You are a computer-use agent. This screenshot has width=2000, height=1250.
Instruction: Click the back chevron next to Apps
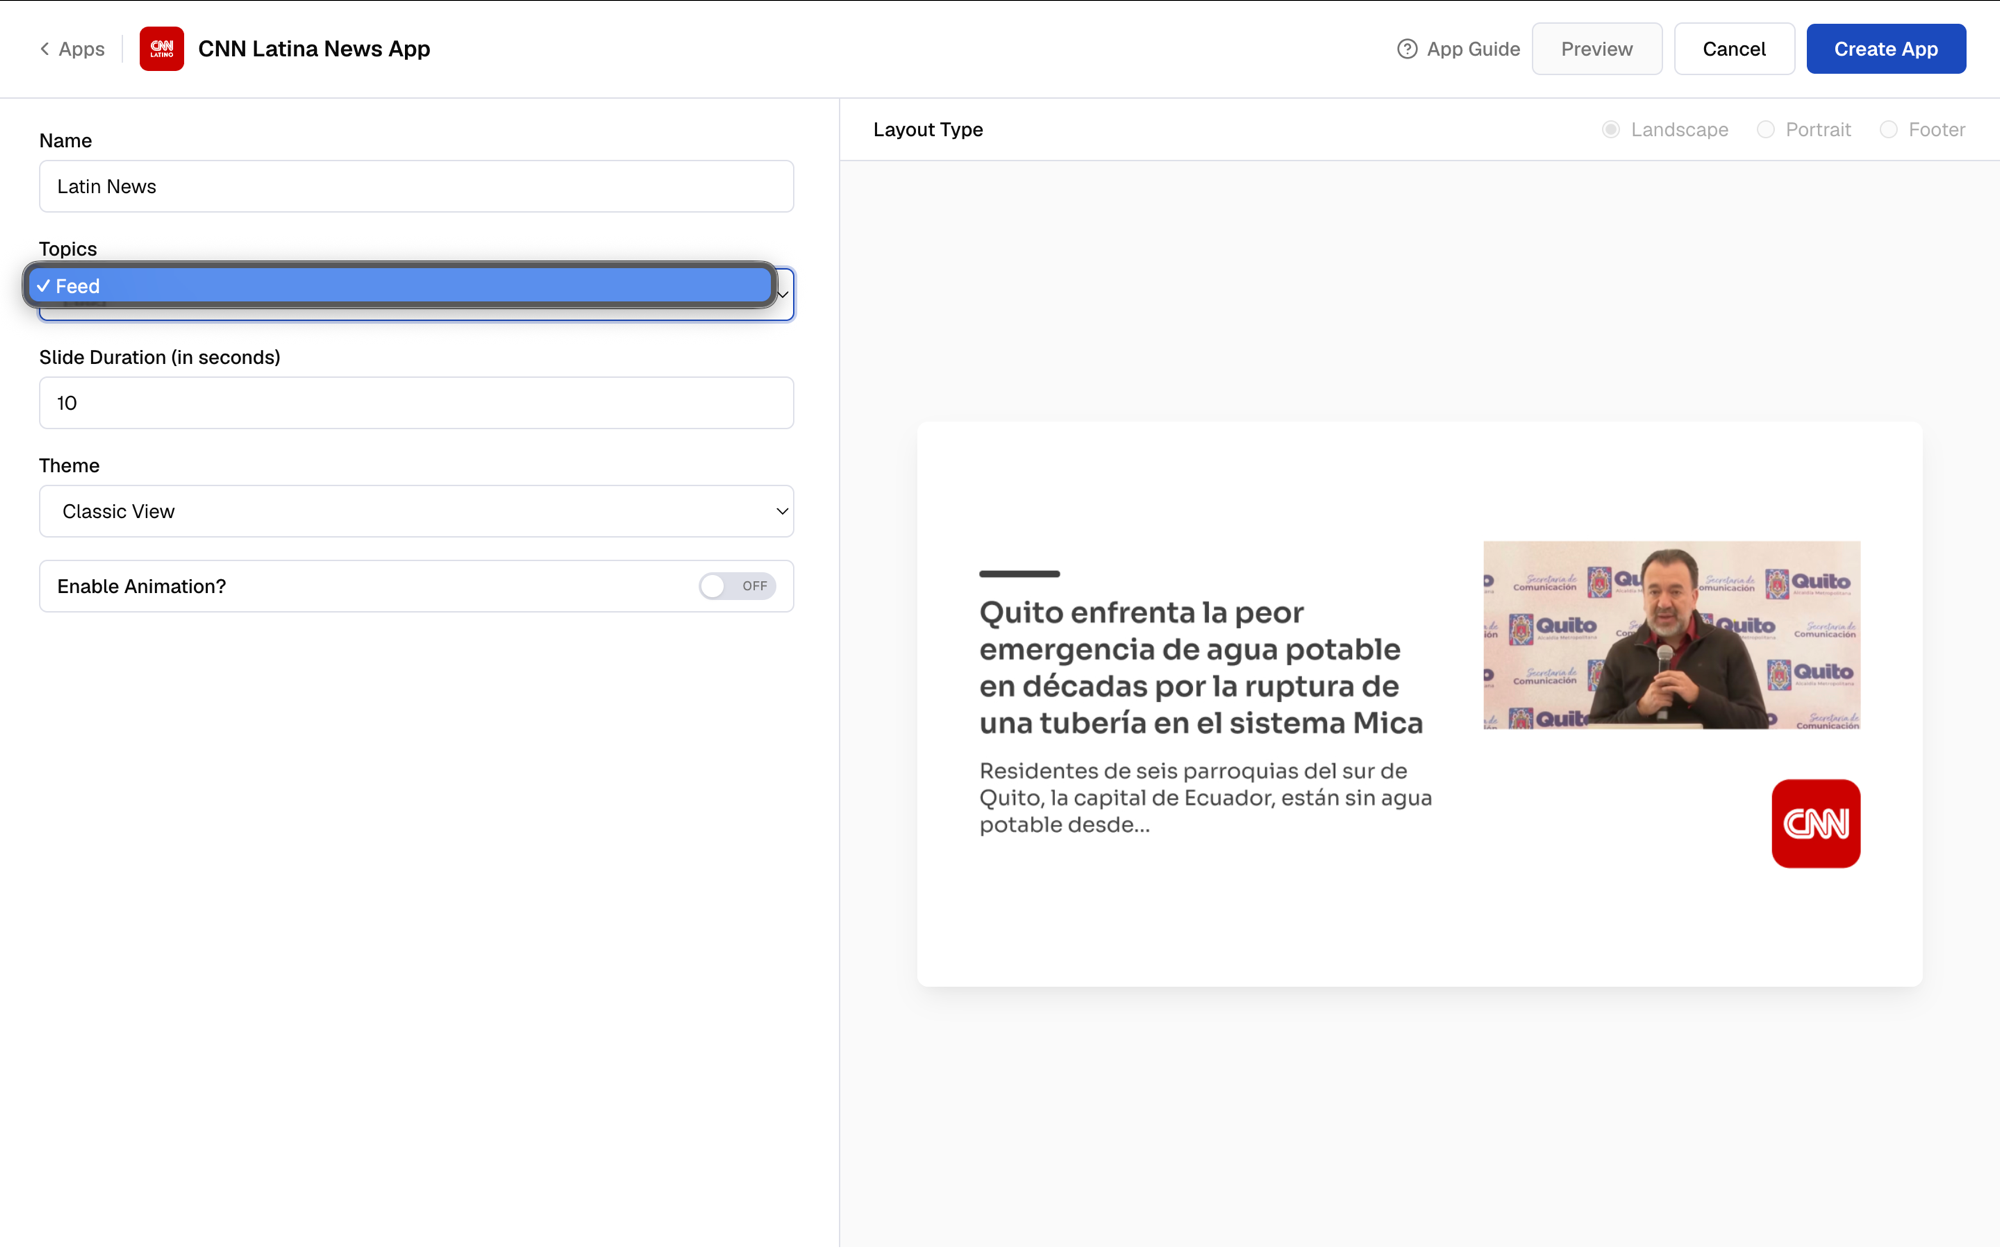[44, 49]
